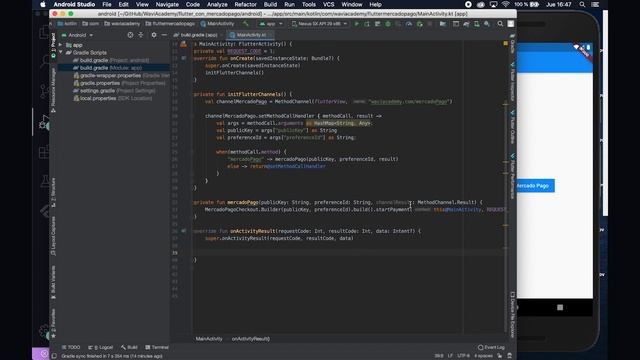The image size is (640, 360).
Task: Open the TODO tool window
Action: click(71, 347)
